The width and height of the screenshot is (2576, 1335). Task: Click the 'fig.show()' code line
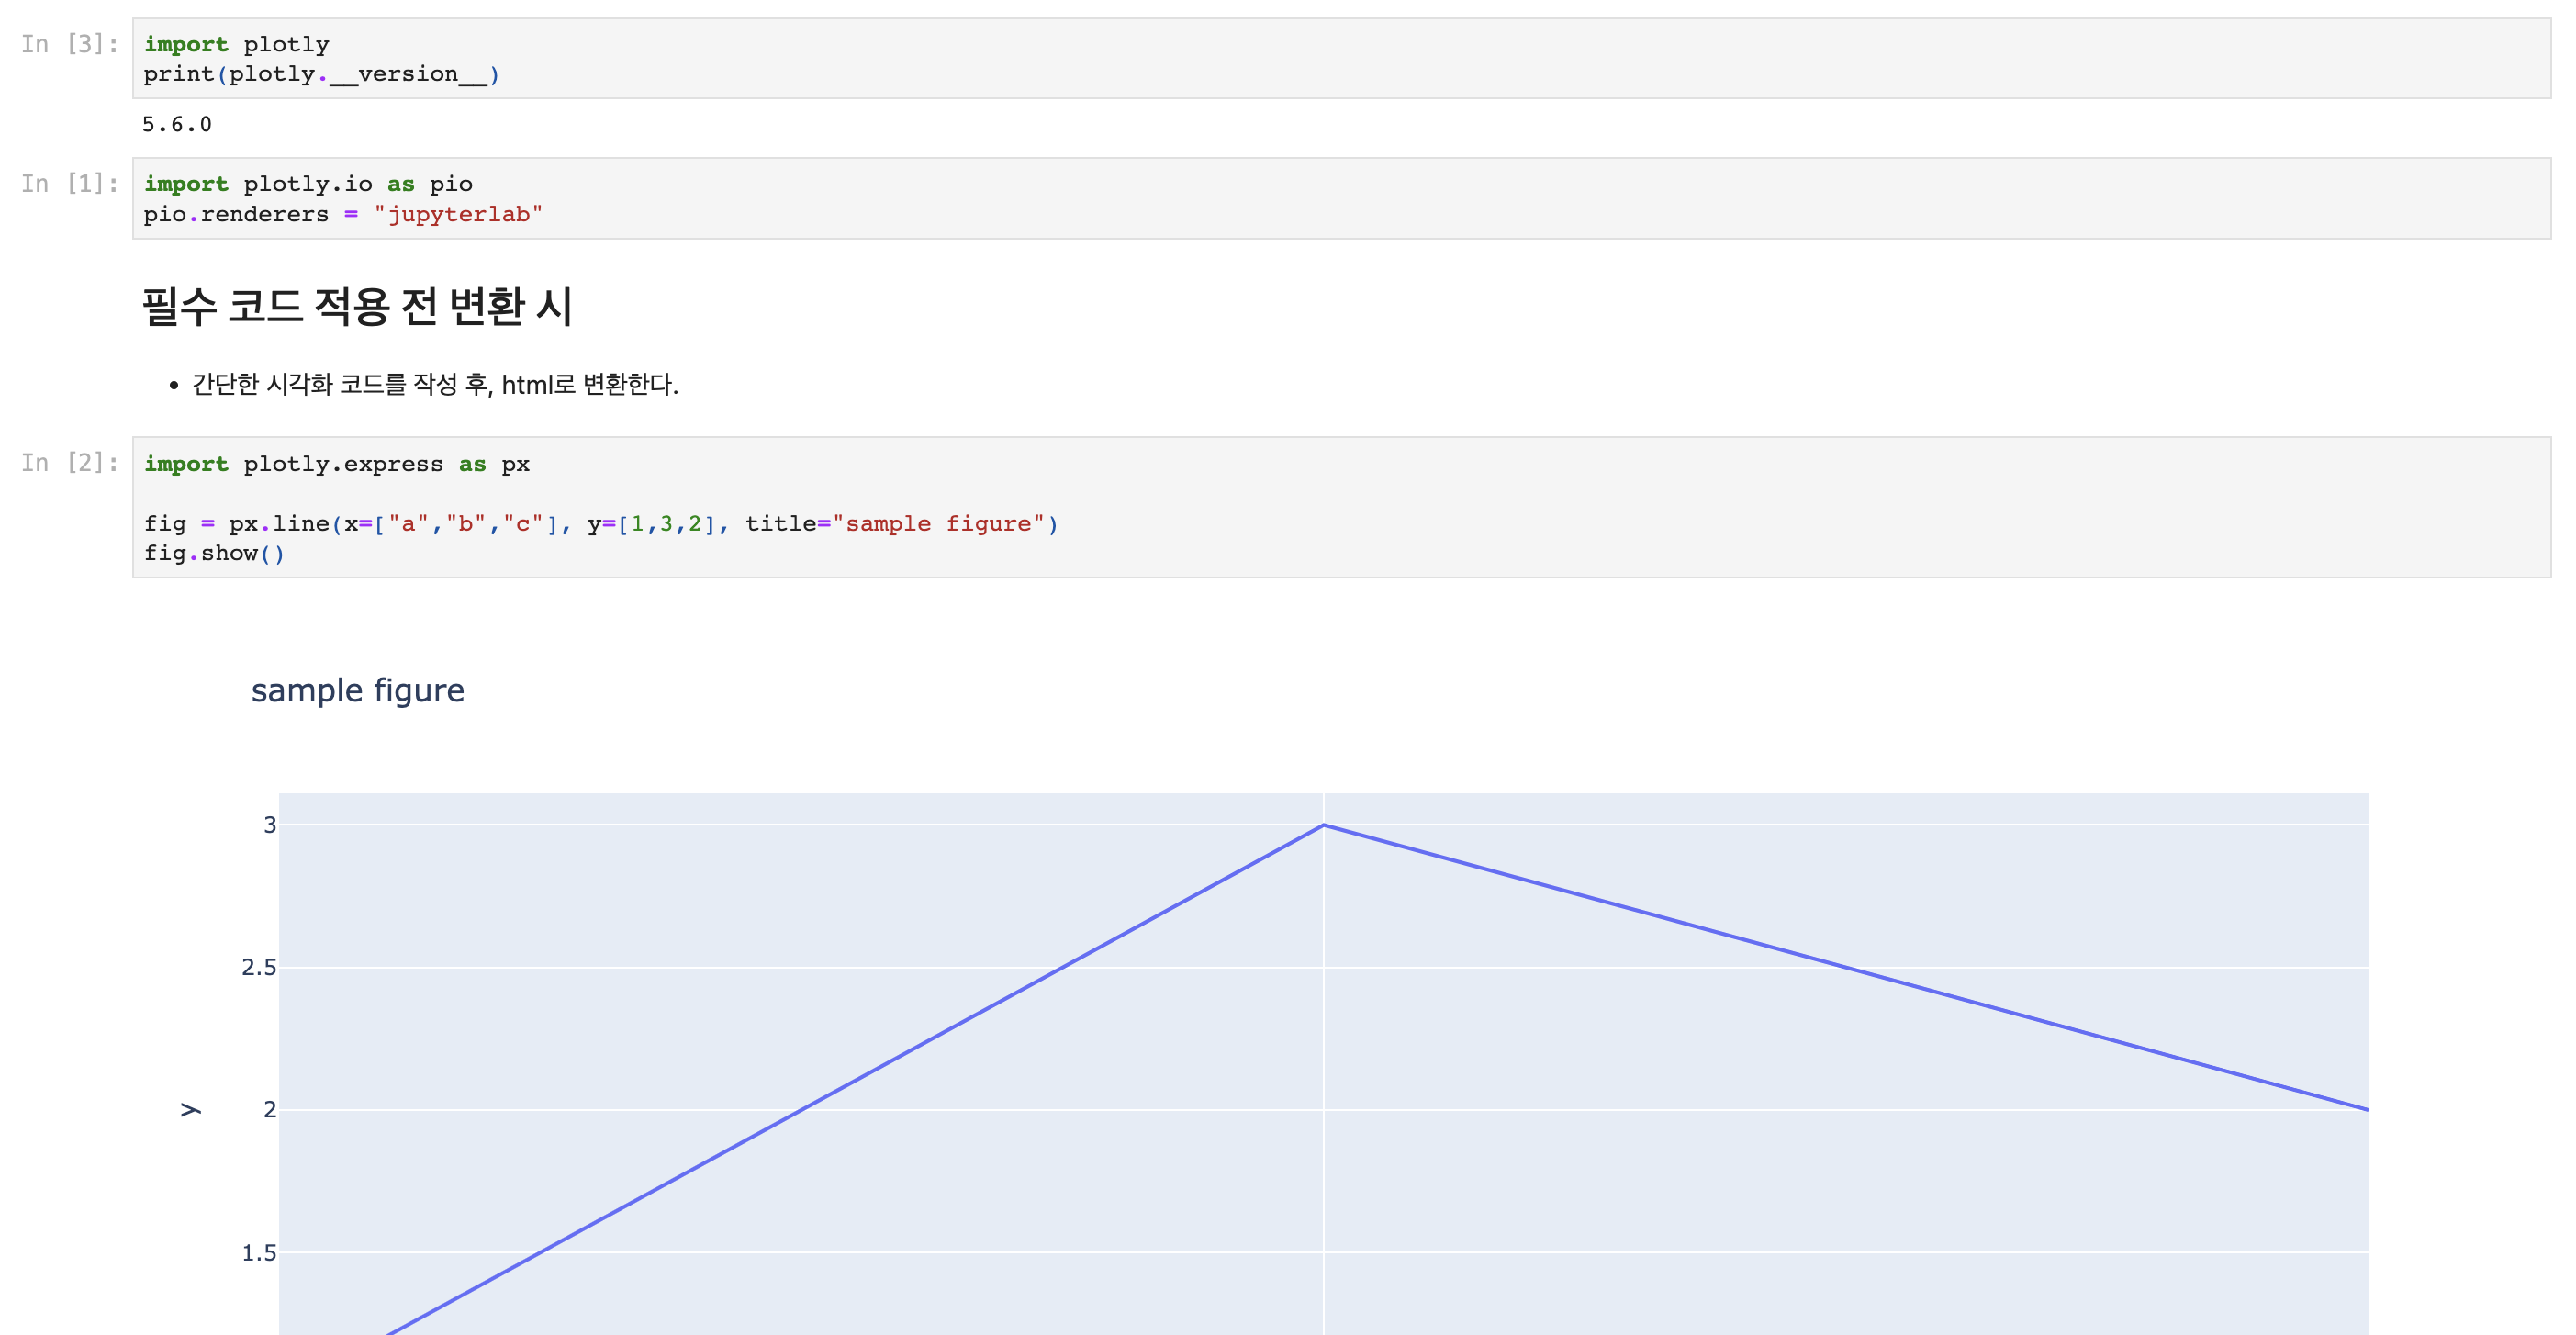(214, 553)
